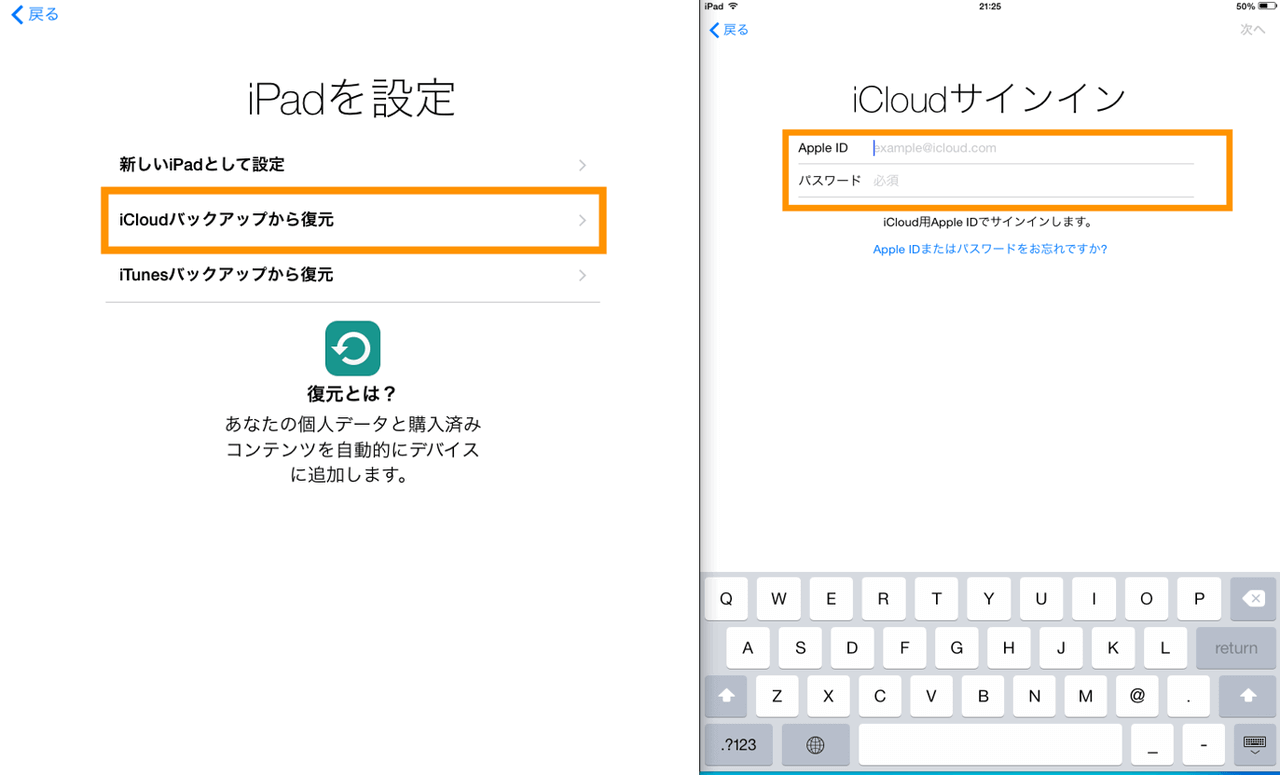
Task: Tap the Y key
Action: 989,599
